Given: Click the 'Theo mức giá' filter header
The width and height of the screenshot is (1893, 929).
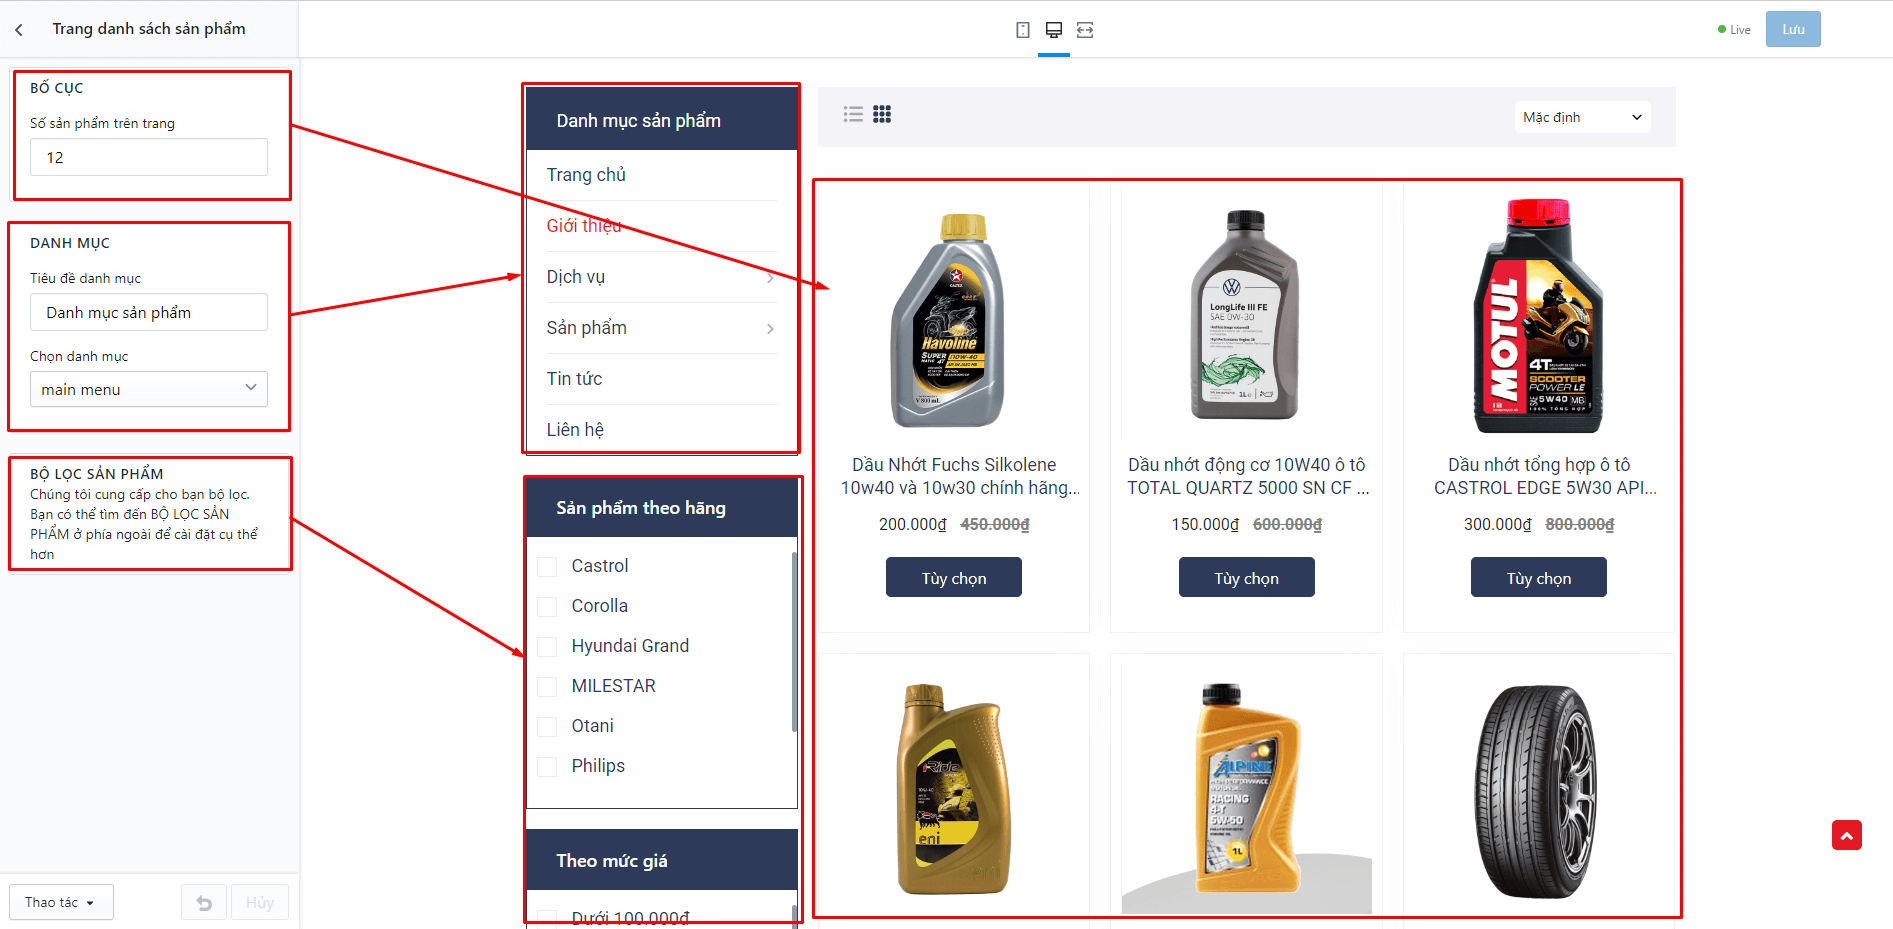Looking at the screenshot, I should pyautogui.click(x=662, y=860).
